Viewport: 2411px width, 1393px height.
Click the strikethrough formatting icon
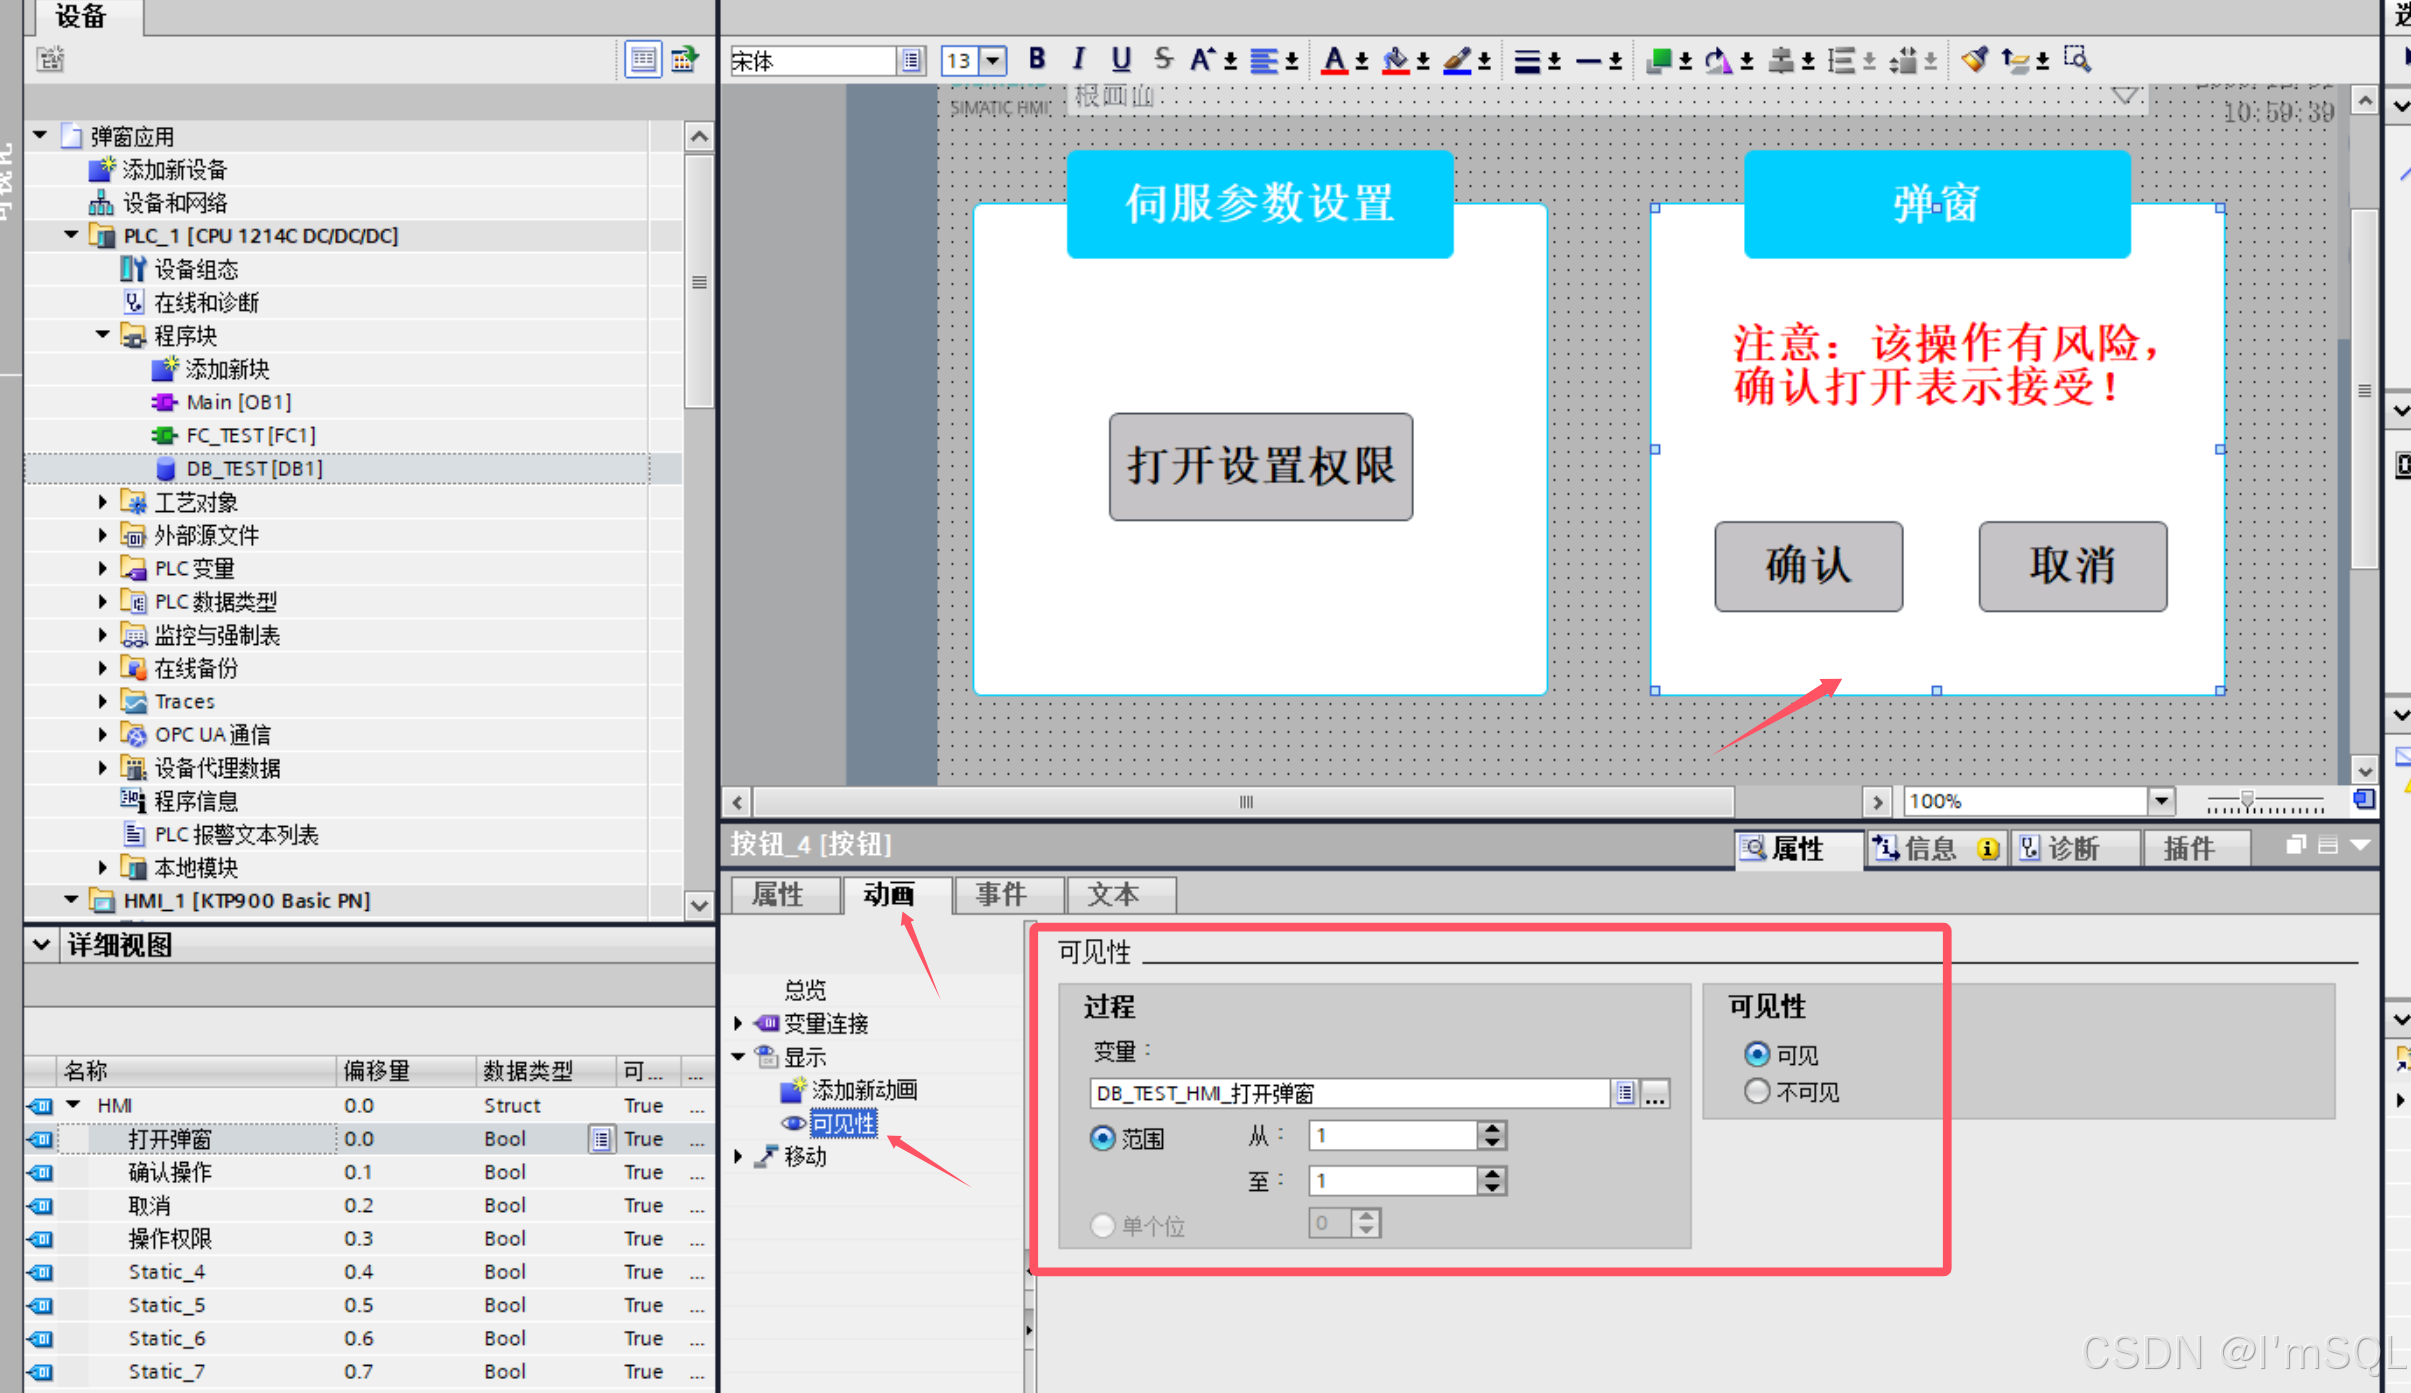[1163, 60]
